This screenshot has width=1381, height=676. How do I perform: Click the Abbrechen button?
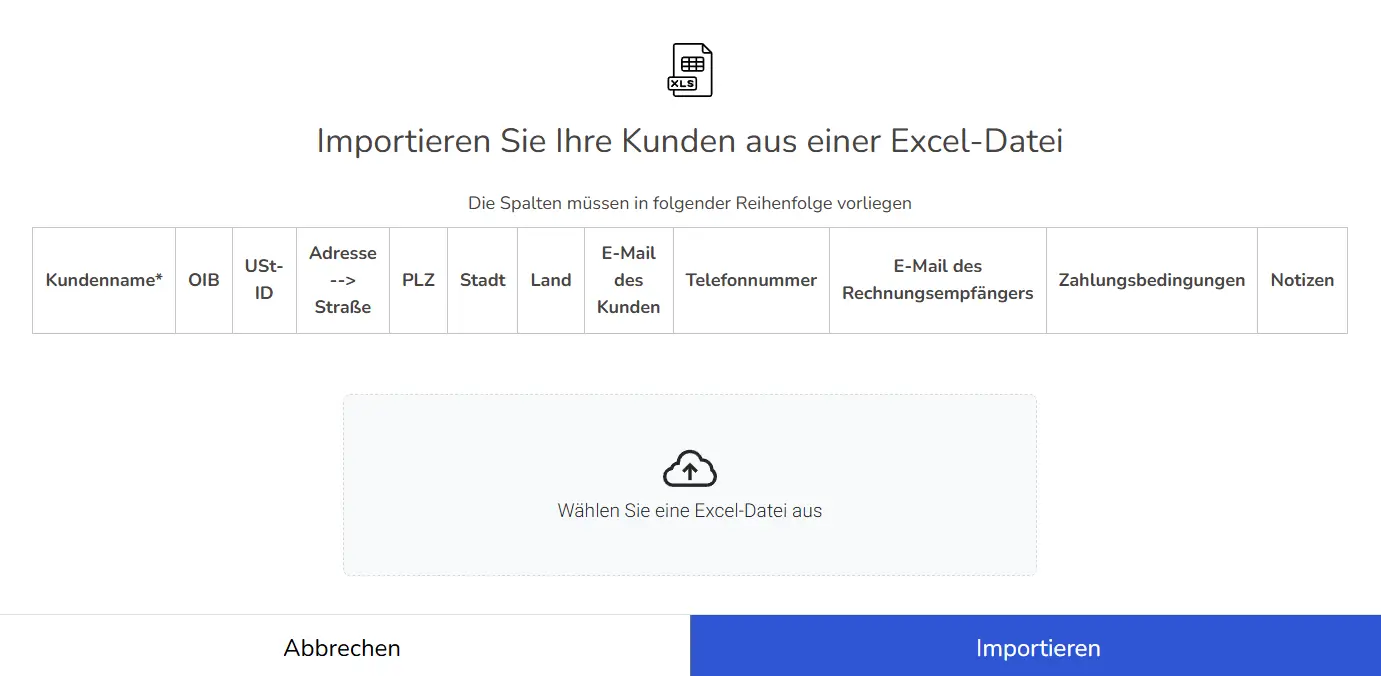click(x=342, y=646)
